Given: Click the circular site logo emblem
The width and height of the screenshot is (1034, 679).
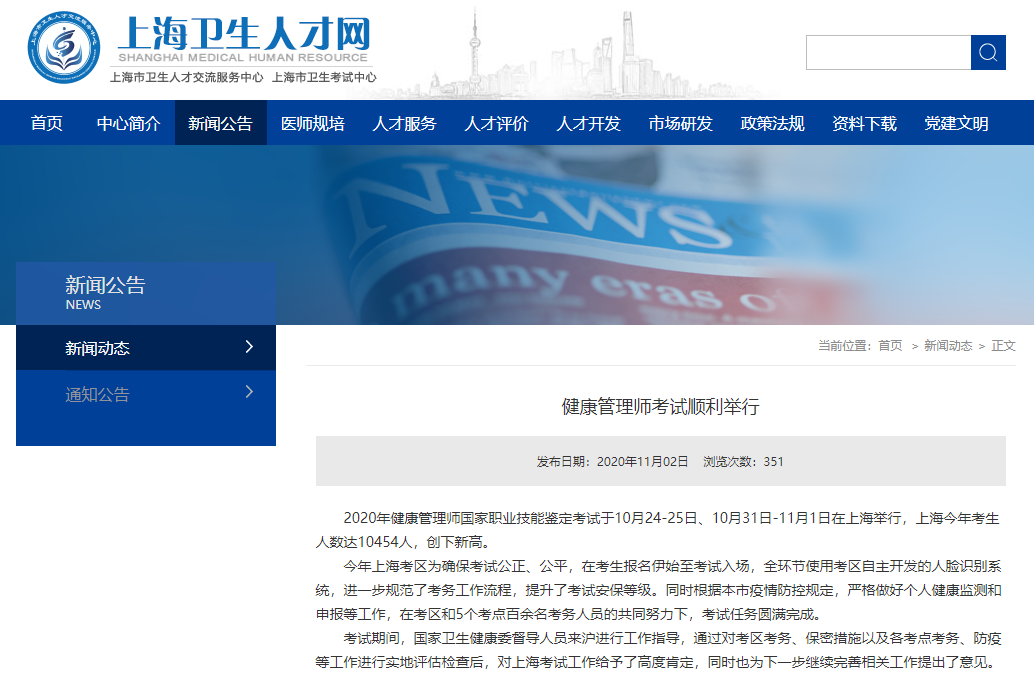Looking at the screenshot, I should [64, 47].
